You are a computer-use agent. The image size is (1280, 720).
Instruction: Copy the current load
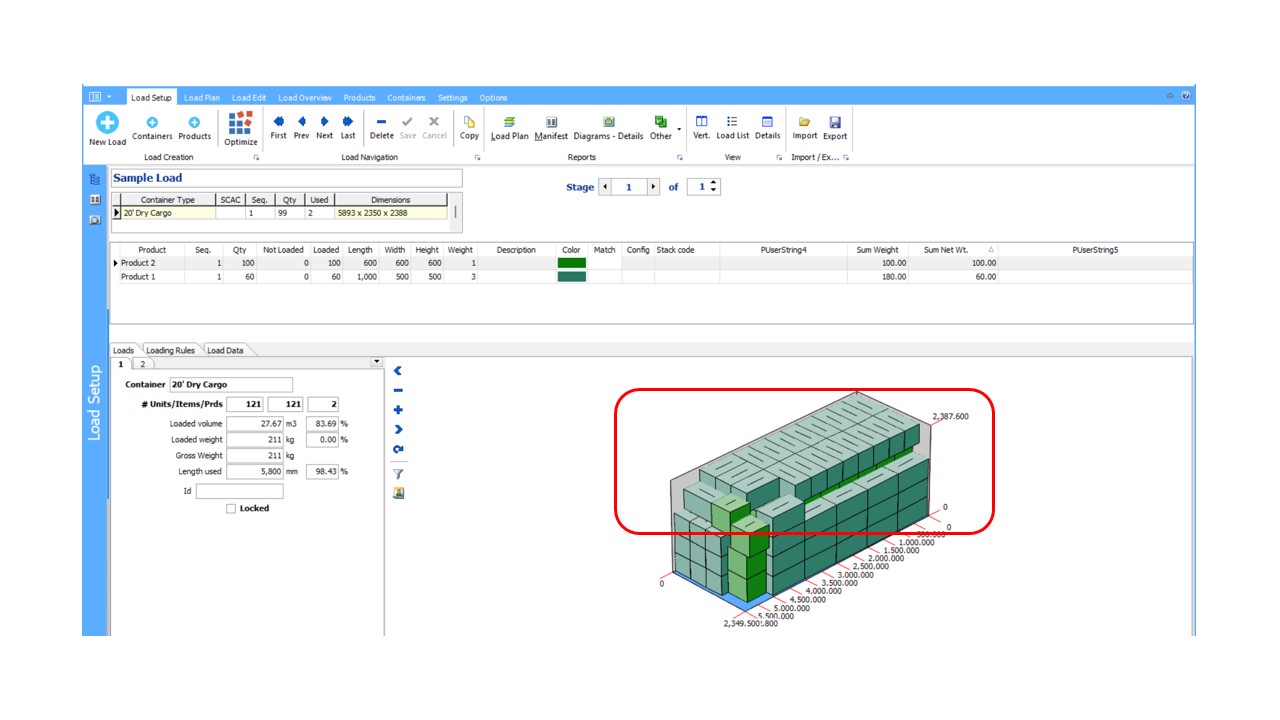coord(469,128)
